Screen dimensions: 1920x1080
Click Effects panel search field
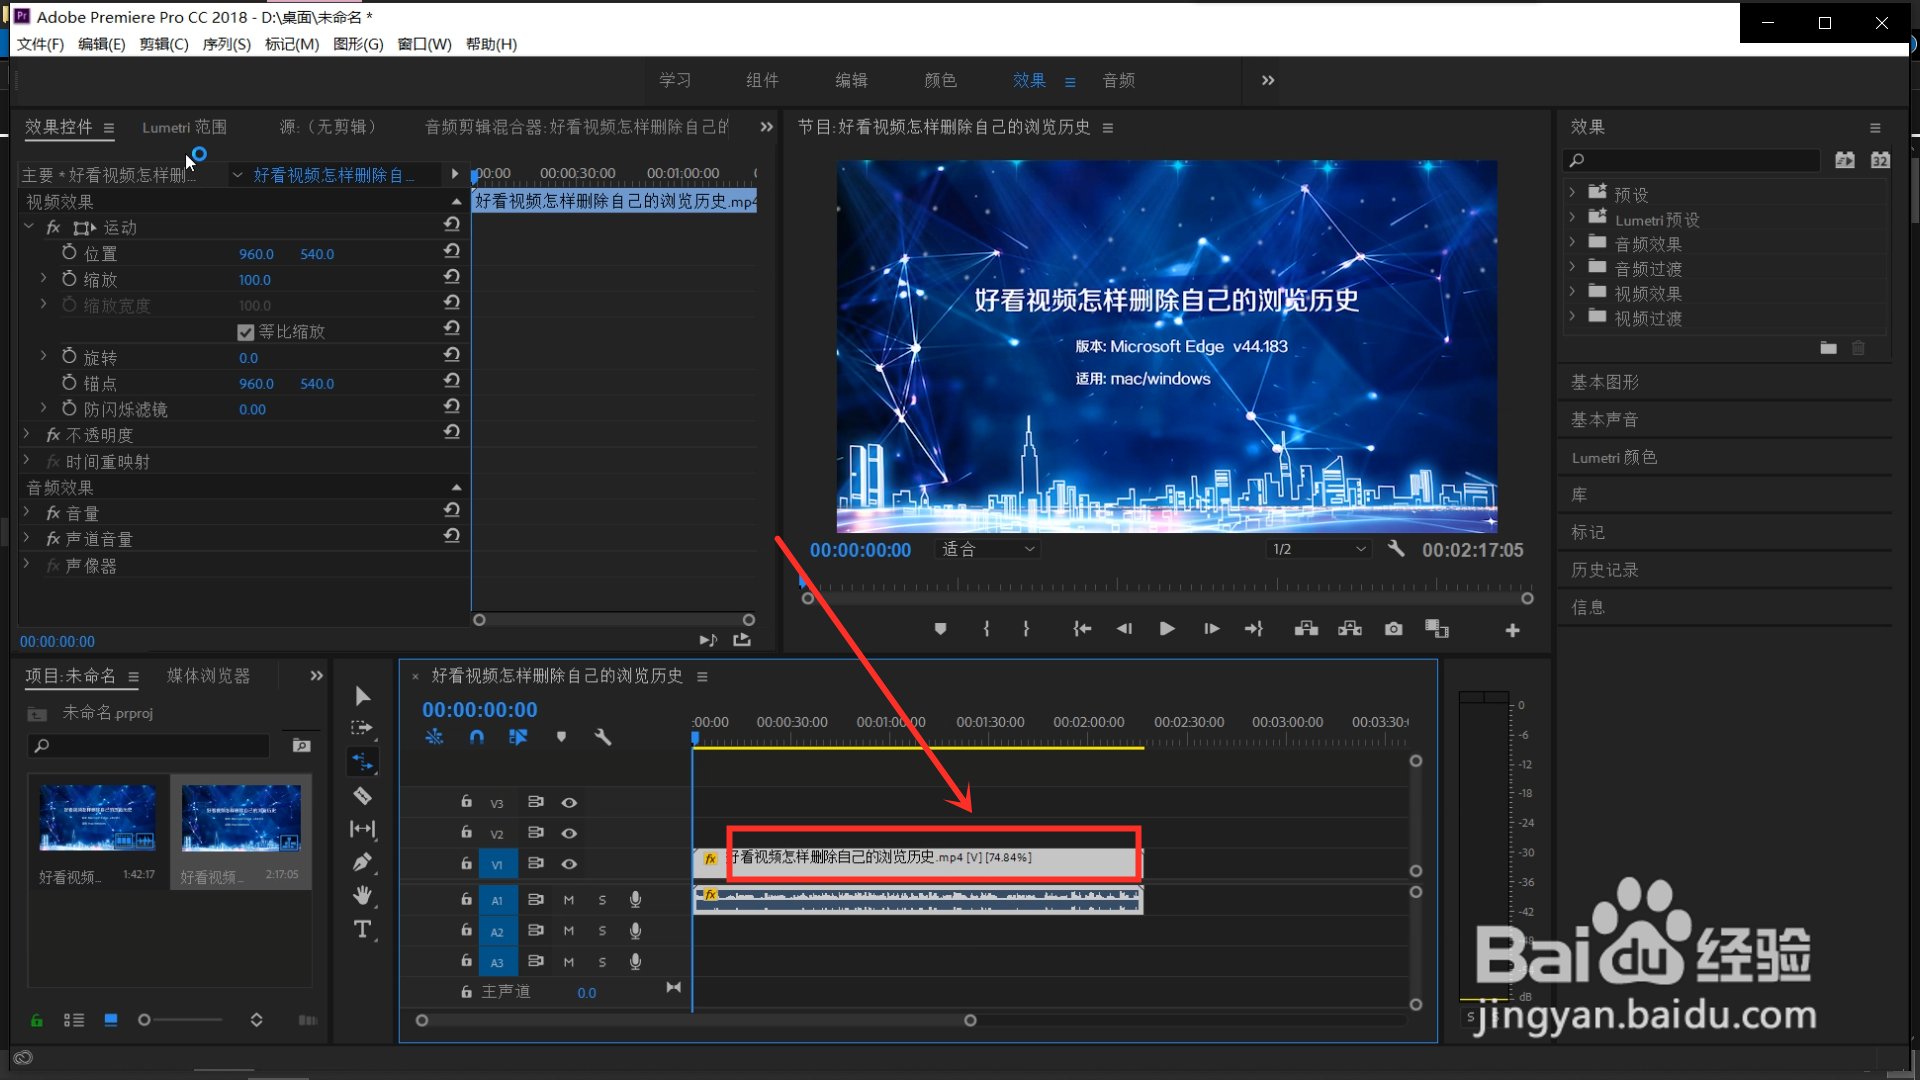[1692, 160]
